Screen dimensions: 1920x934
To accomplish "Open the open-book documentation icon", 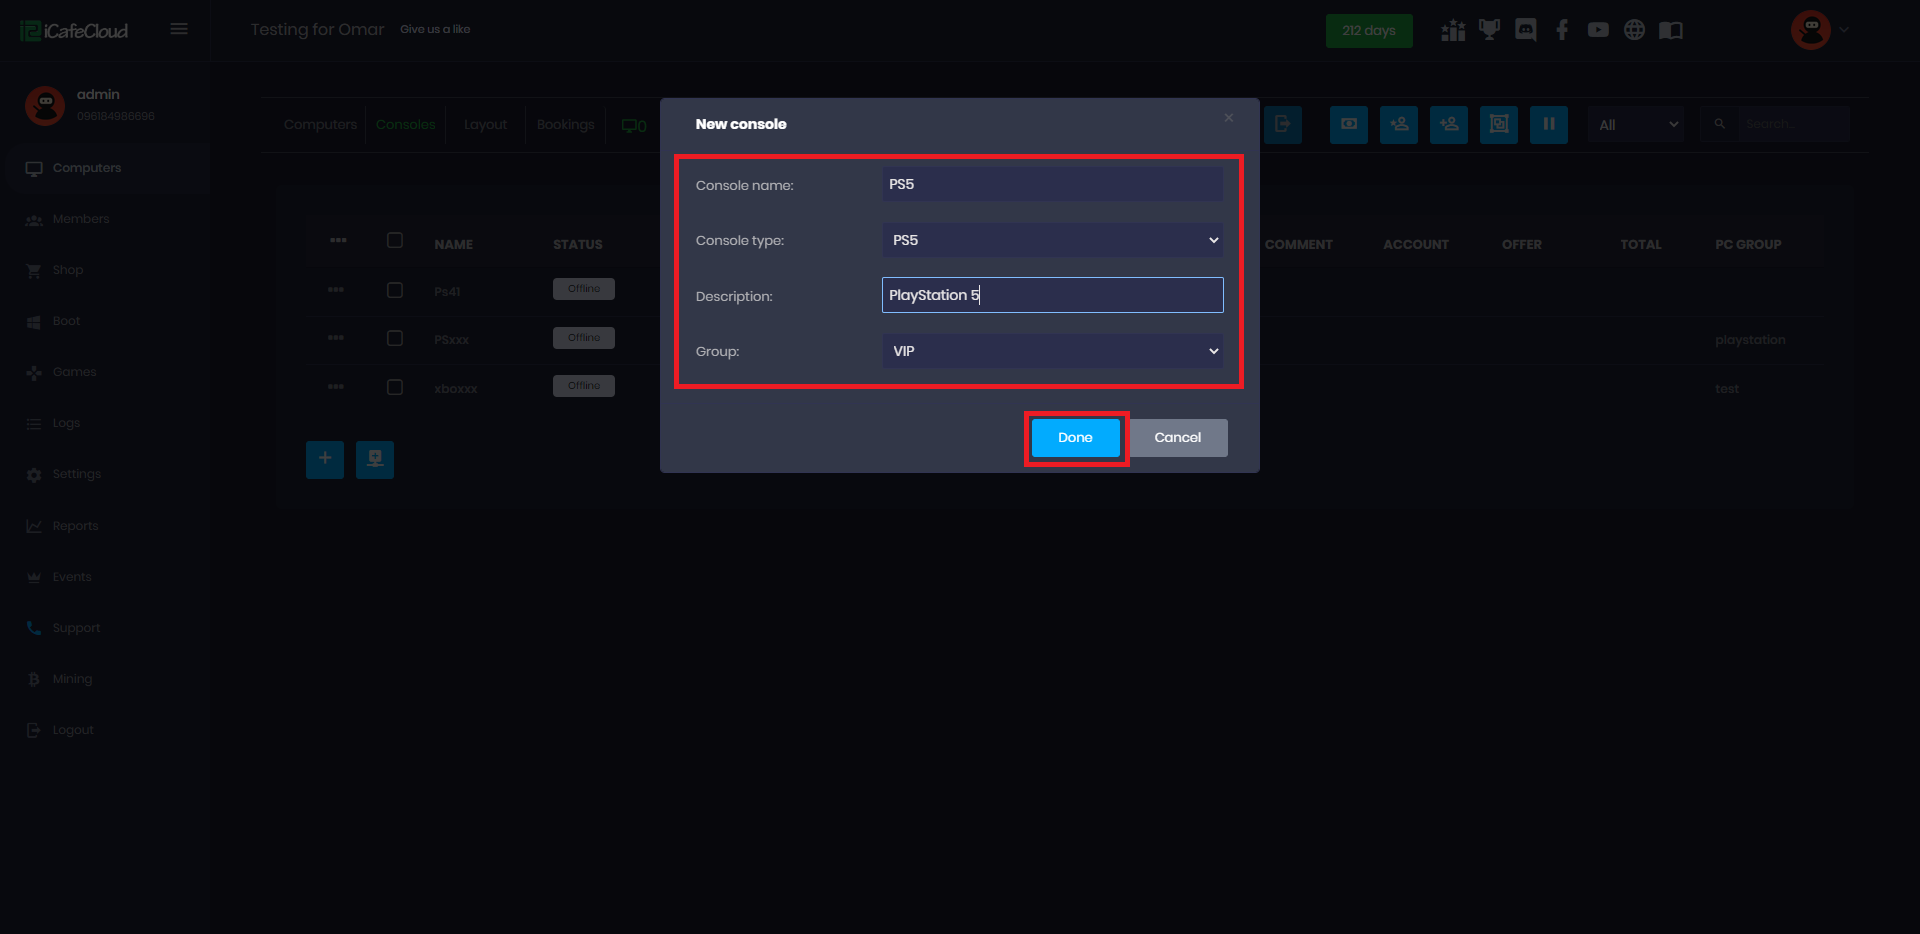I will (1670, 30).
